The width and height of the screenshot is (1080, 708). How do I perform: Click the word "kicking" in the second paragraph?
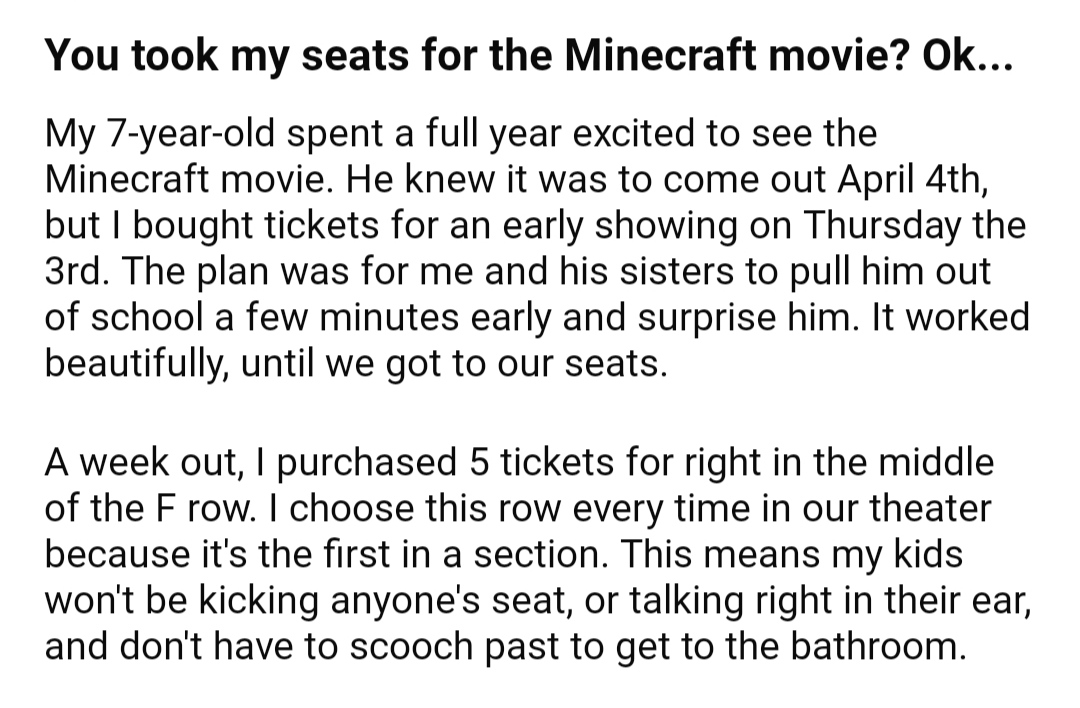tap(259, 601)
